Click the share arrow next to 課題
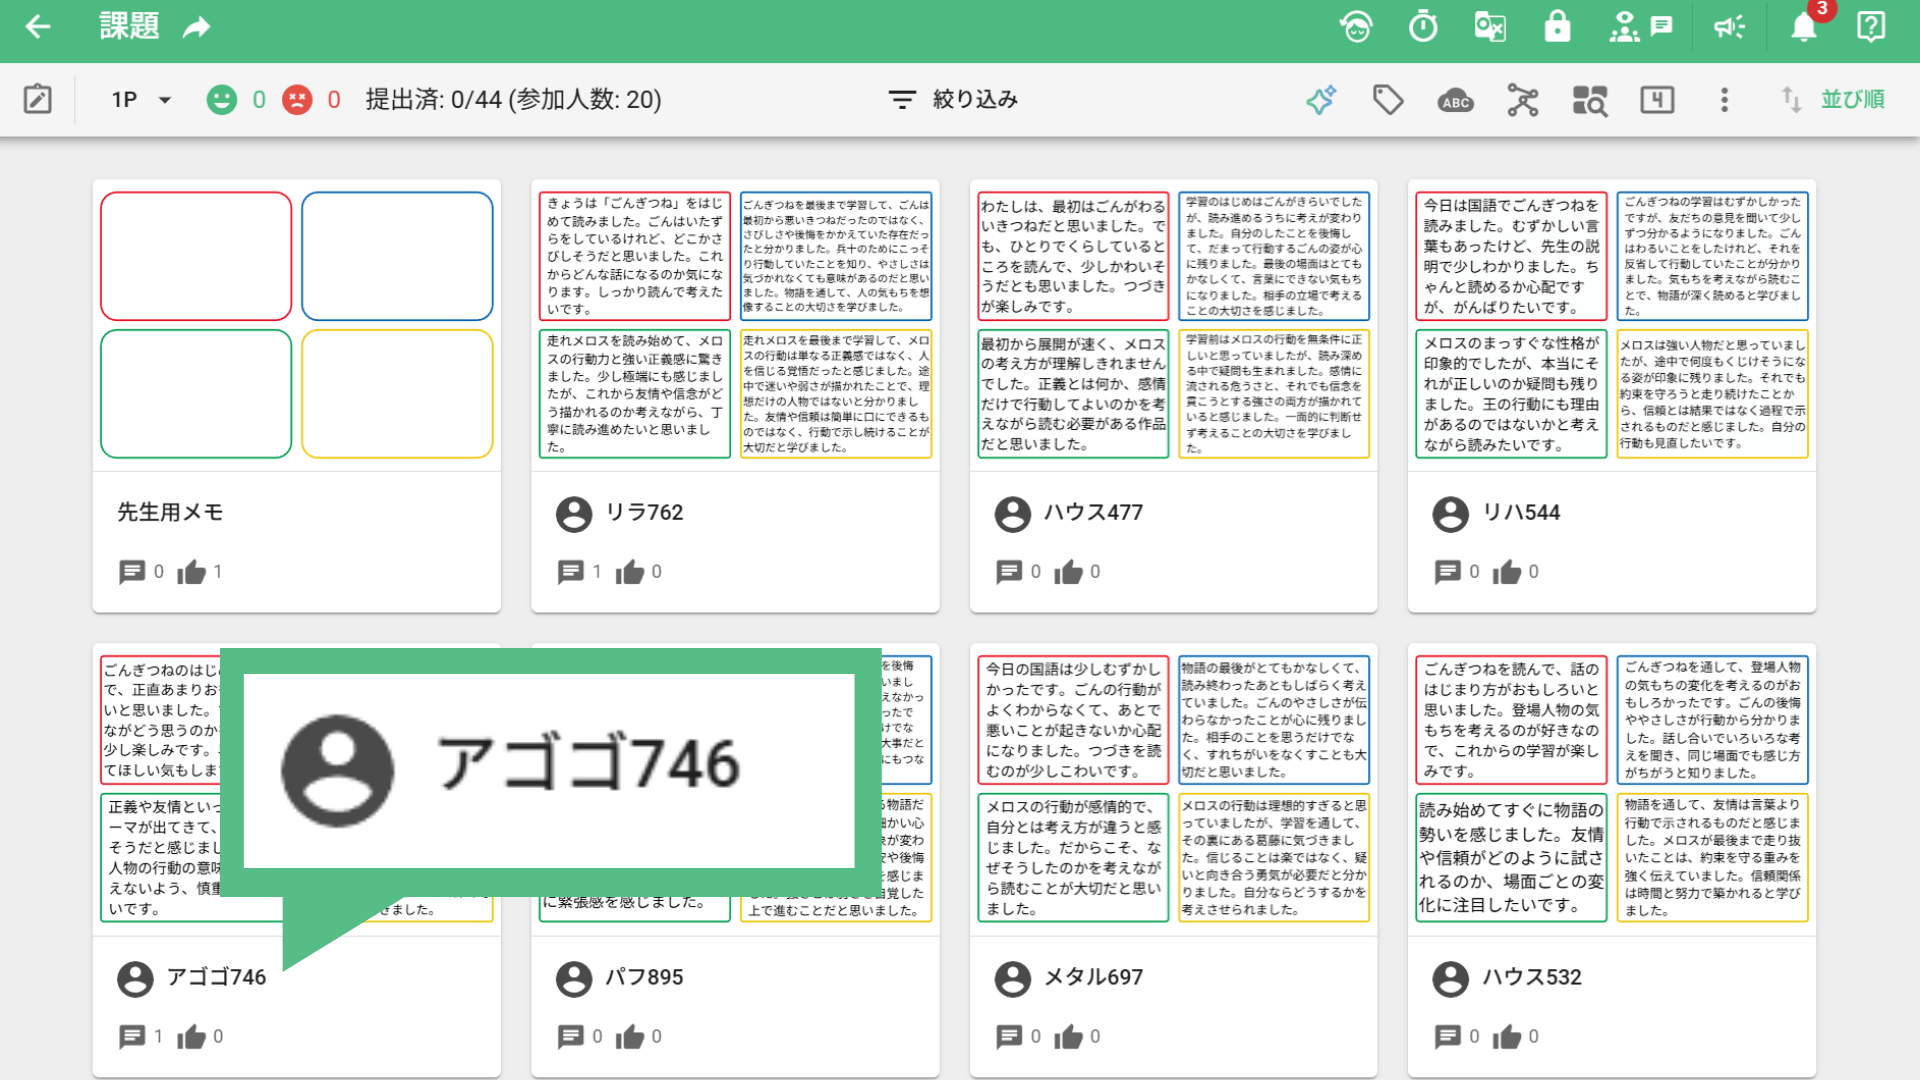 click(x=197, y=27)
